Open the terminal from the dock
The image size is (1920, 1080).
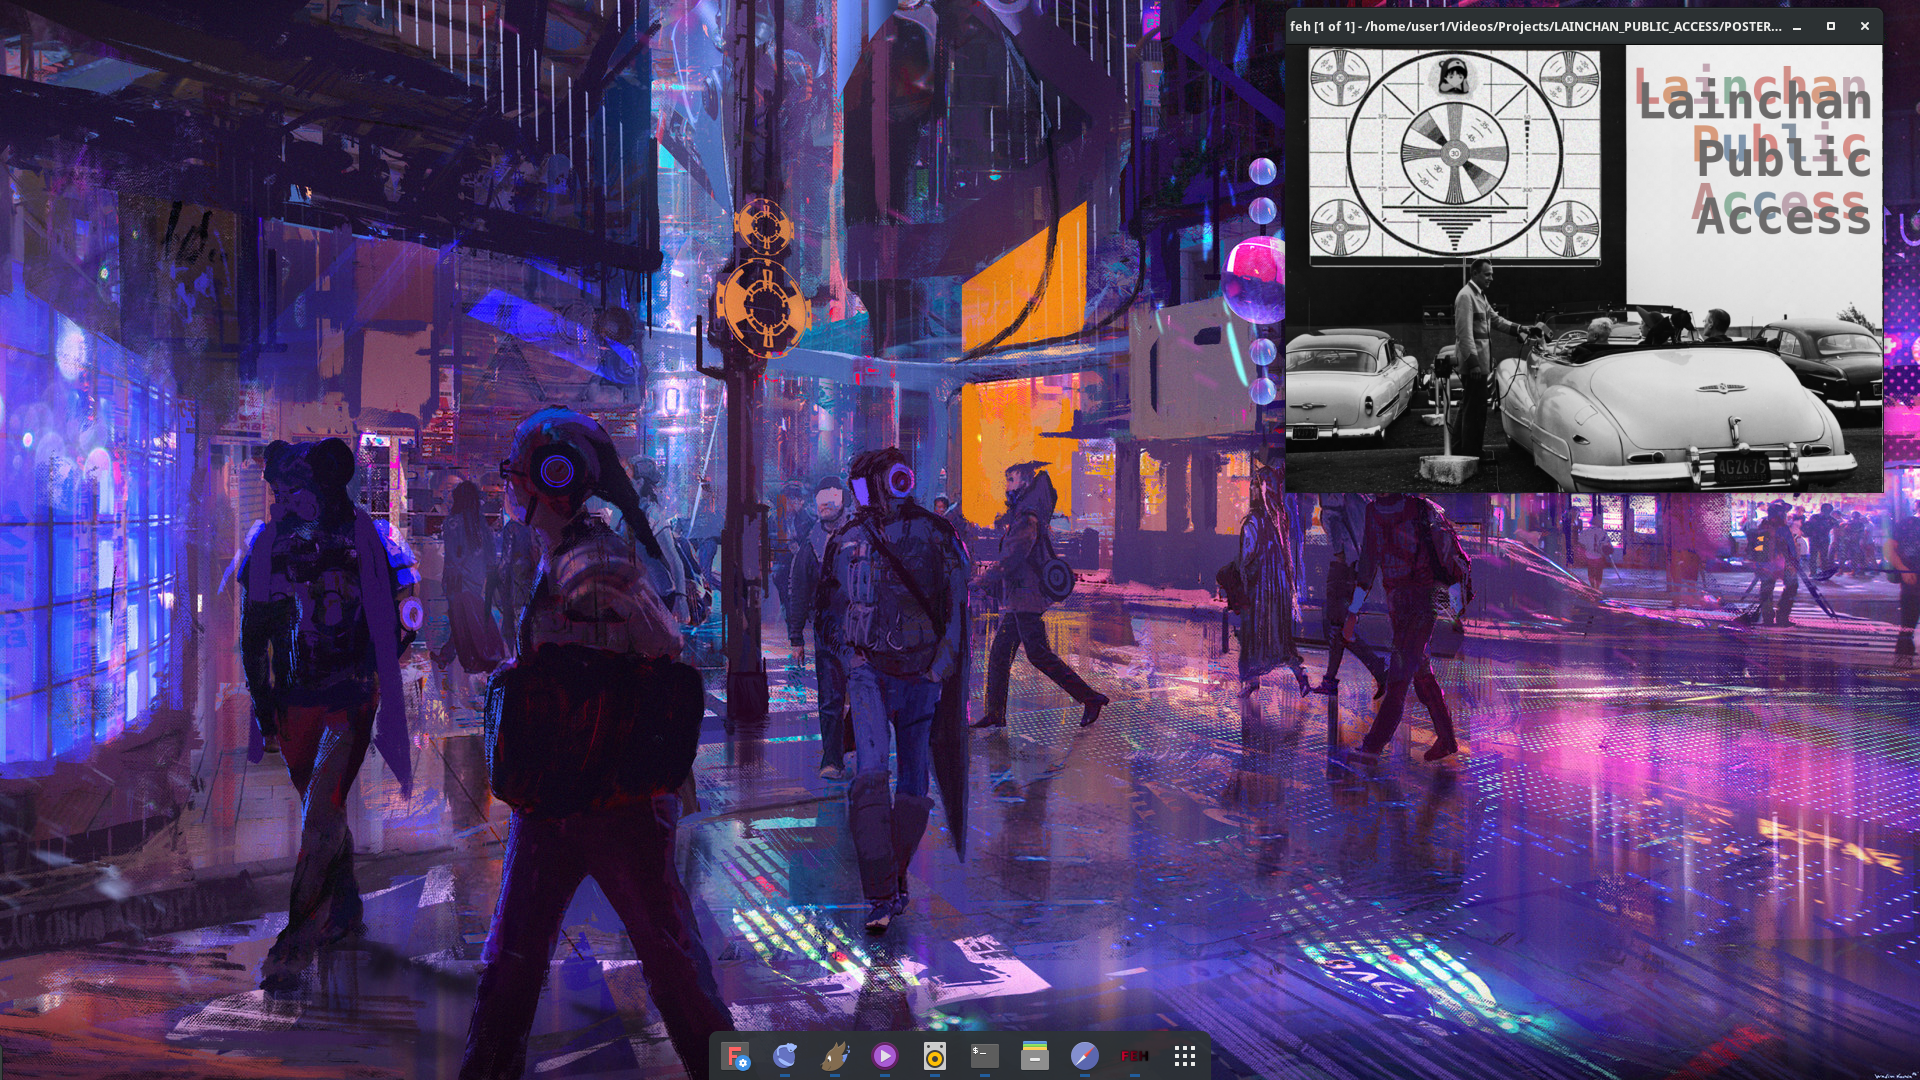coord(985,1056)
